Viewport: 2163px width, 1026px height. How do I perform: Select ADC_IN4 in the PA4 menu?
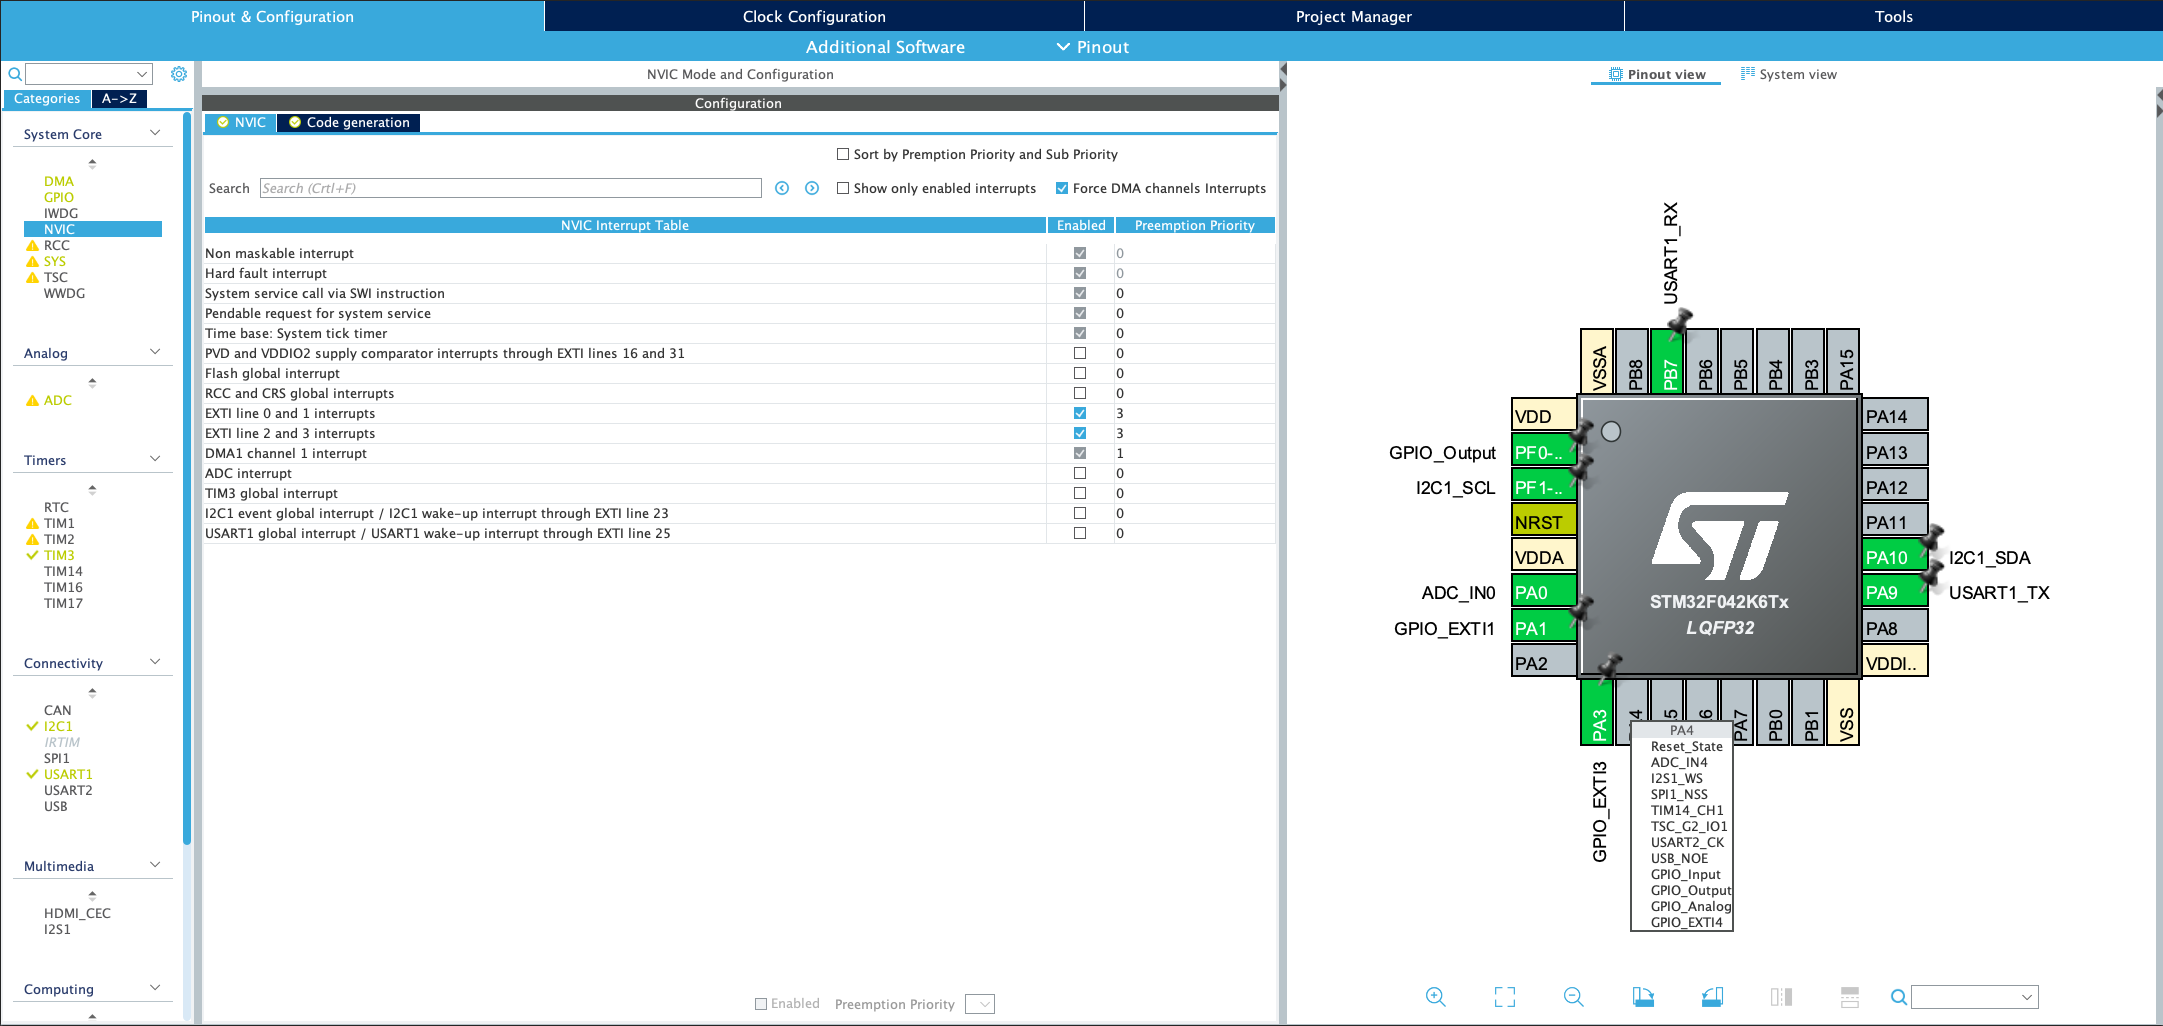[x=1679, y=762]
